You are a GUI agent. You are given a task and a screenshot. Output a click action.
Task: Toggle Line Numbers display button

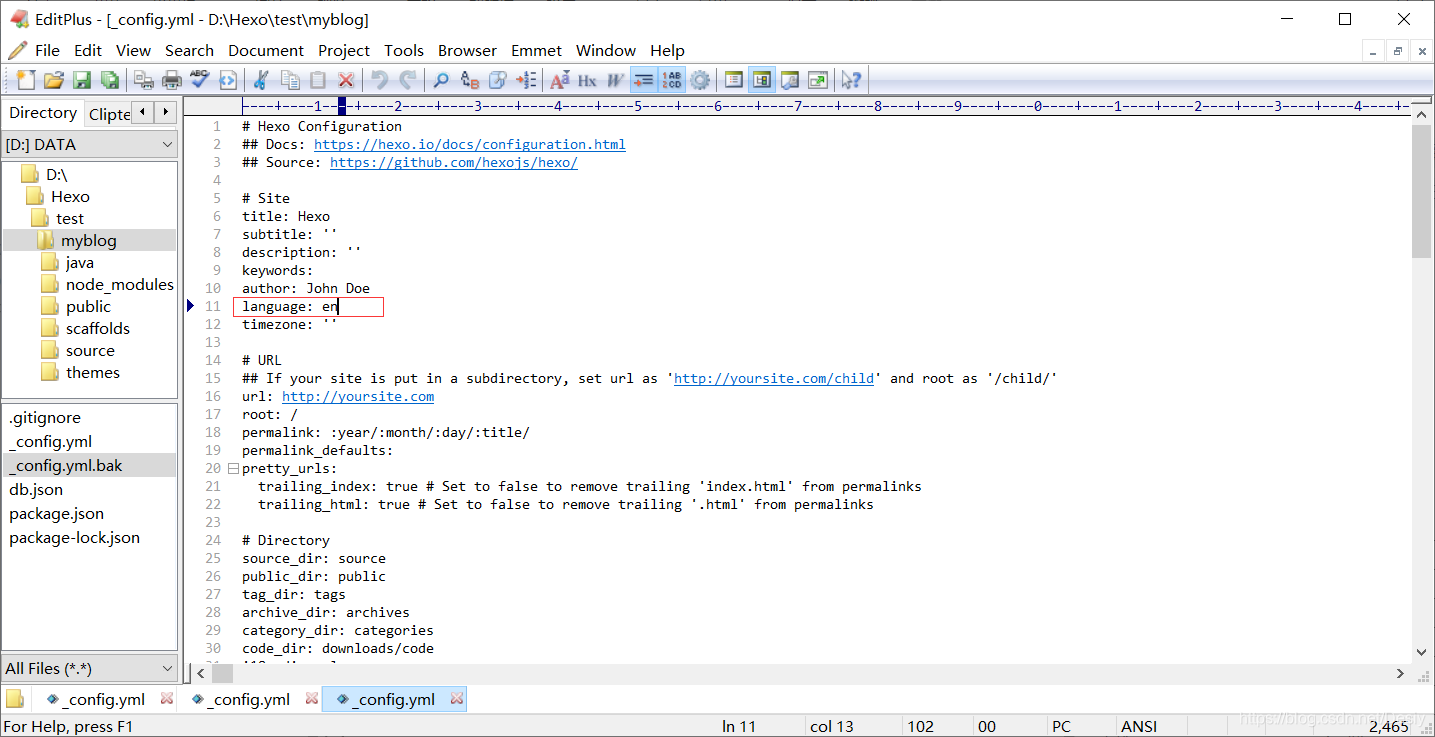pos(672,80)
